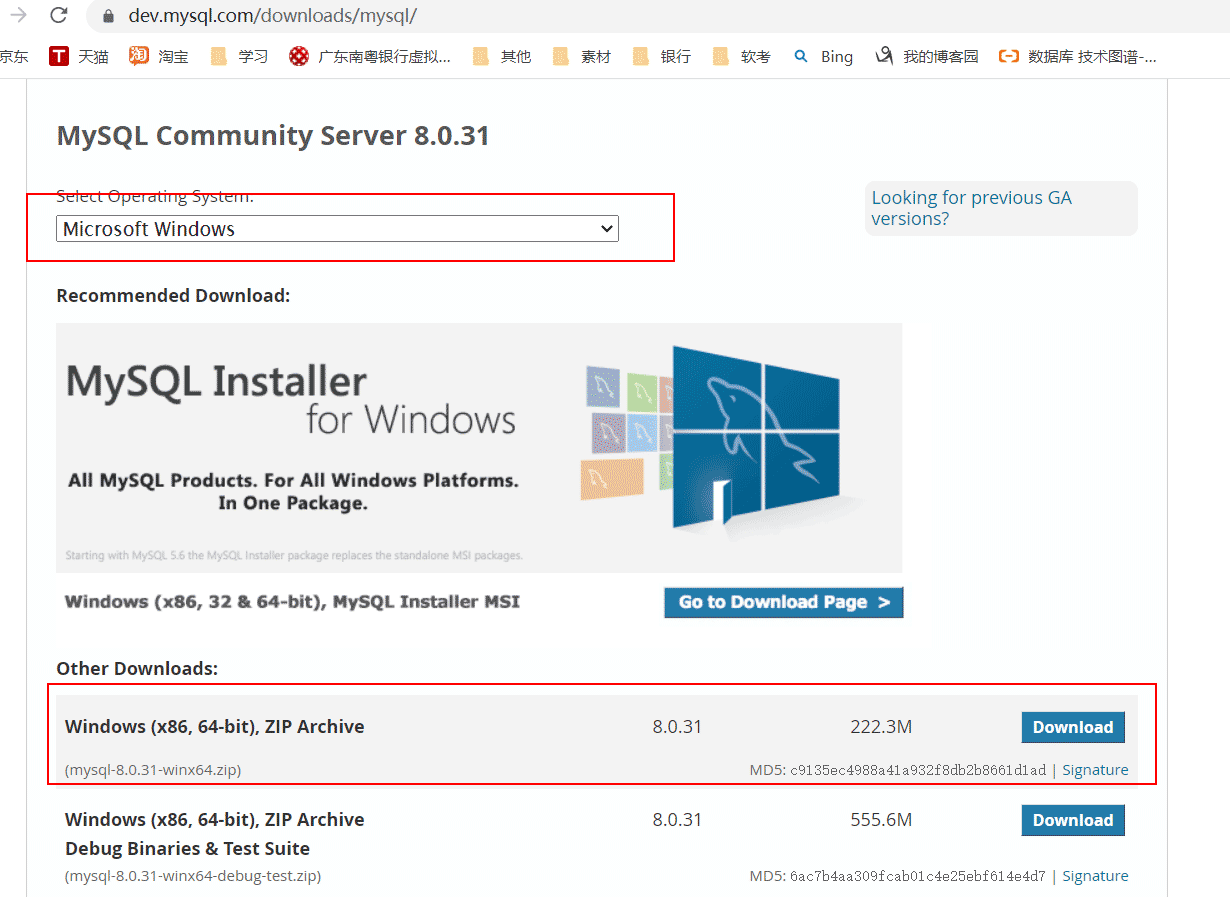Open the 我的博客园 bookmark icon
Image resolution: width=1230 pixels, height=897 pixels.
point(884,56)
